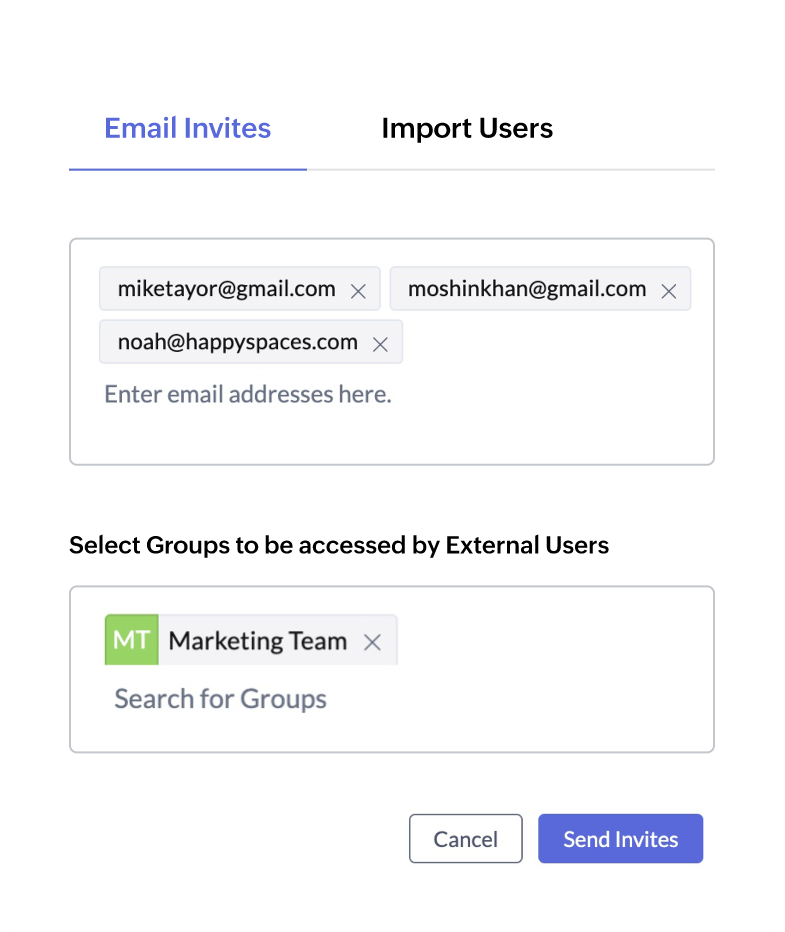Click blank area right of Search for Groups
This screenshot has width=785, height=932.
(520, 698)
